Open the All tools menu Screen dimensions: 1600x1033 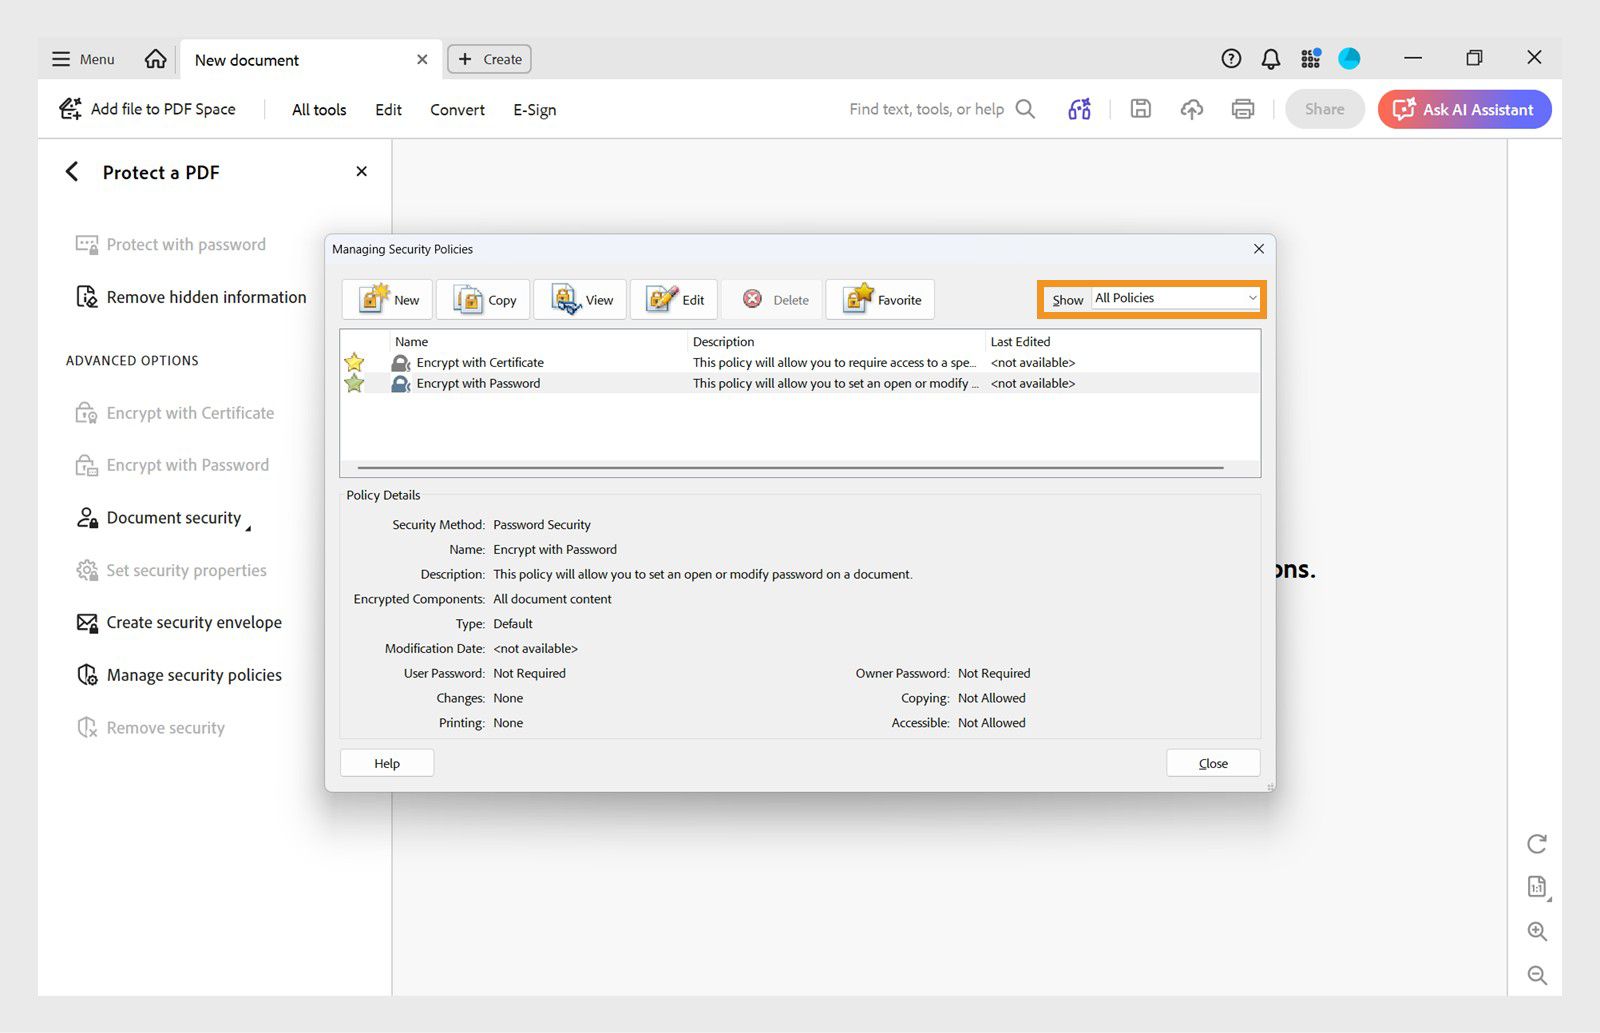[319, 110]
